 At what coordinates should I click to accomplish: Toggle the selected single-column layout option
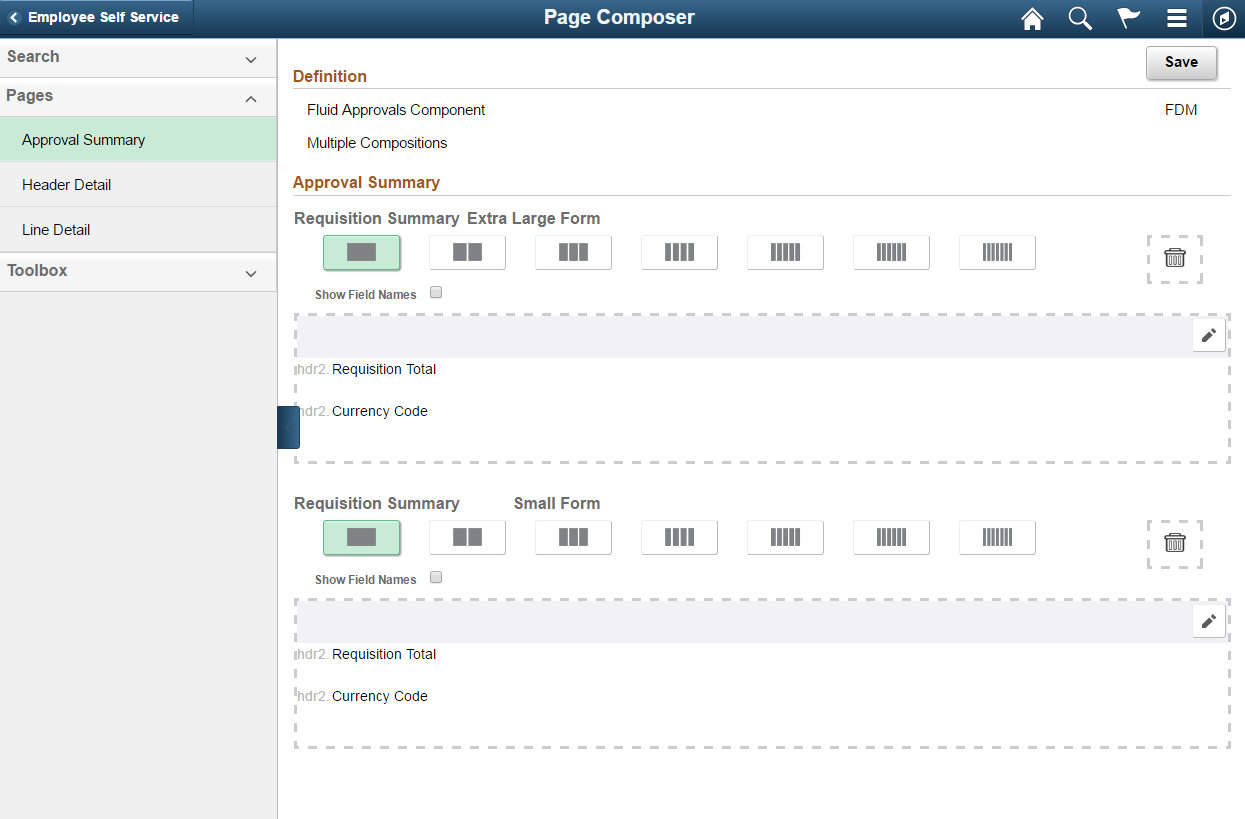click(x=362, y=252)
